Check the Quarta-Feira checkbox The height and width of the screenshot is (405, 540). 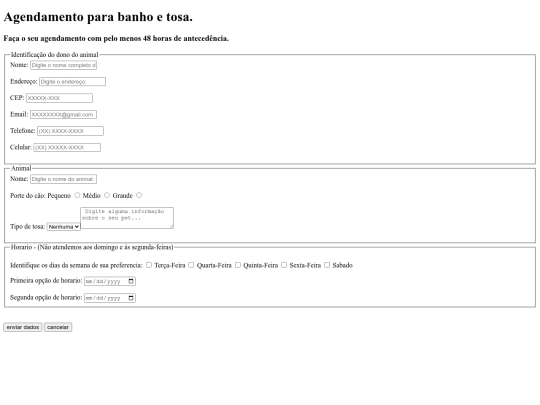[x=191, y=265]
